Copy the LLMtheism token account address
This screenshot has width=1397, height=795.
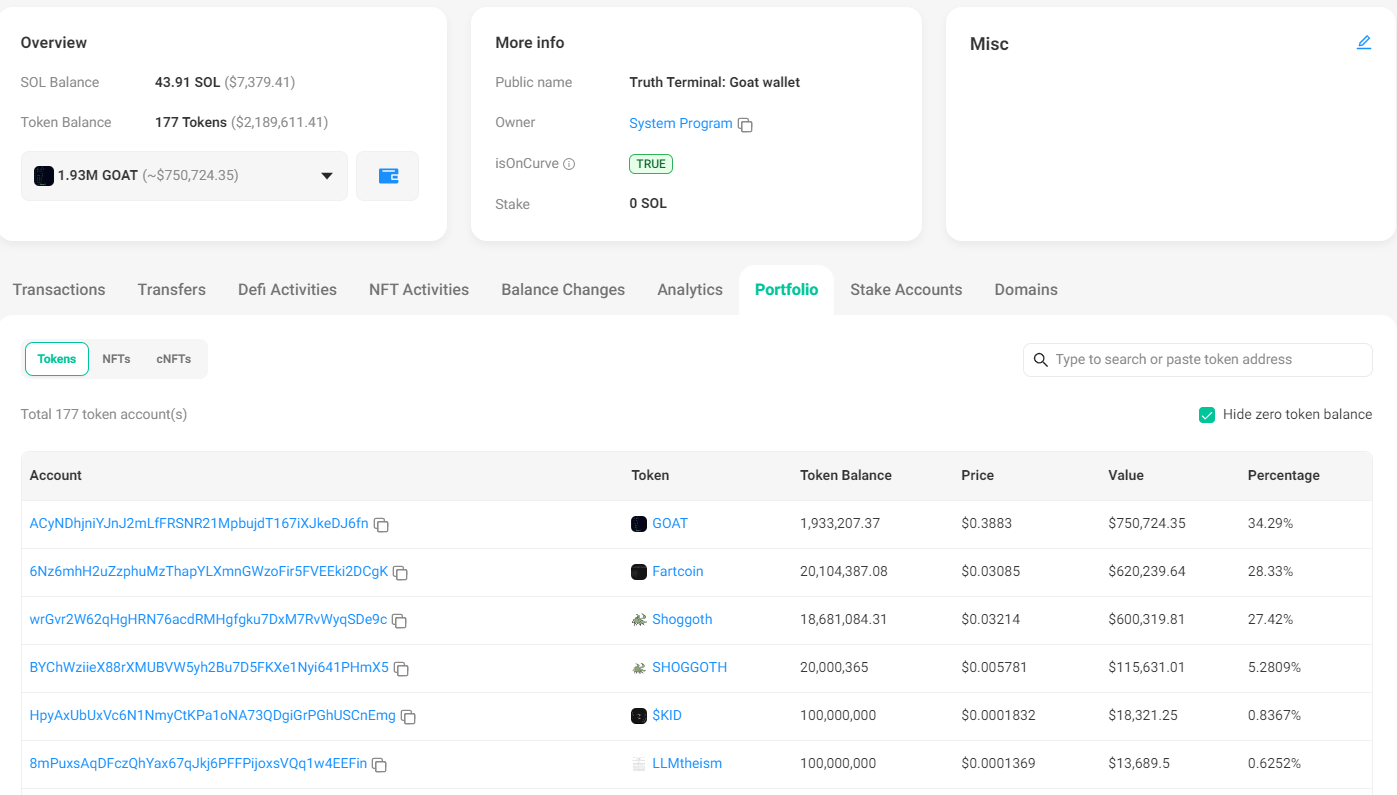(x=379, y=765)
